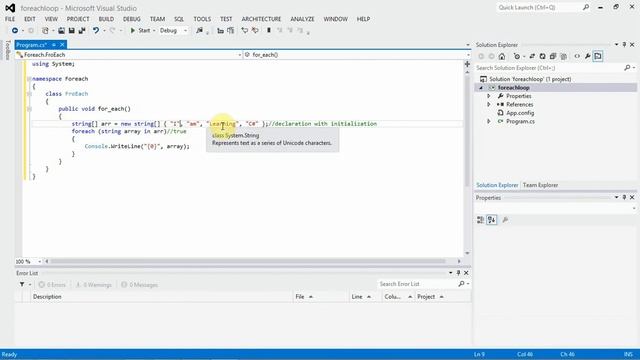Open the Error List filter dropdown
Image resolution: width=640 pixels, height=360 pixels.
pyautogui.click(x=24, y=284)
